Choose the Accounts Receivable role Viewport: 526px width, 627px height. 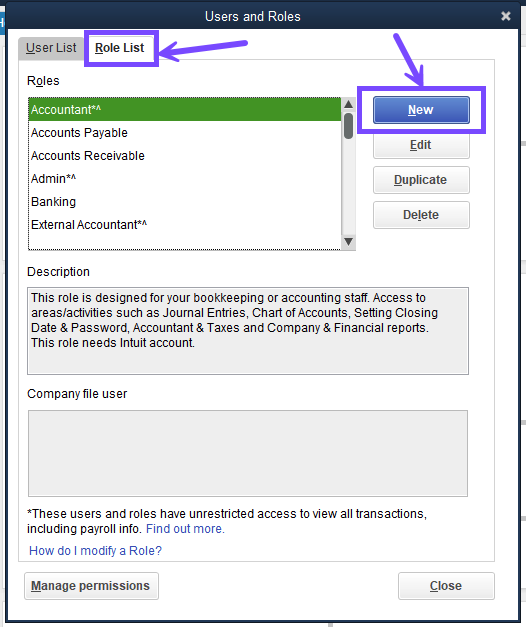(185, 156)
